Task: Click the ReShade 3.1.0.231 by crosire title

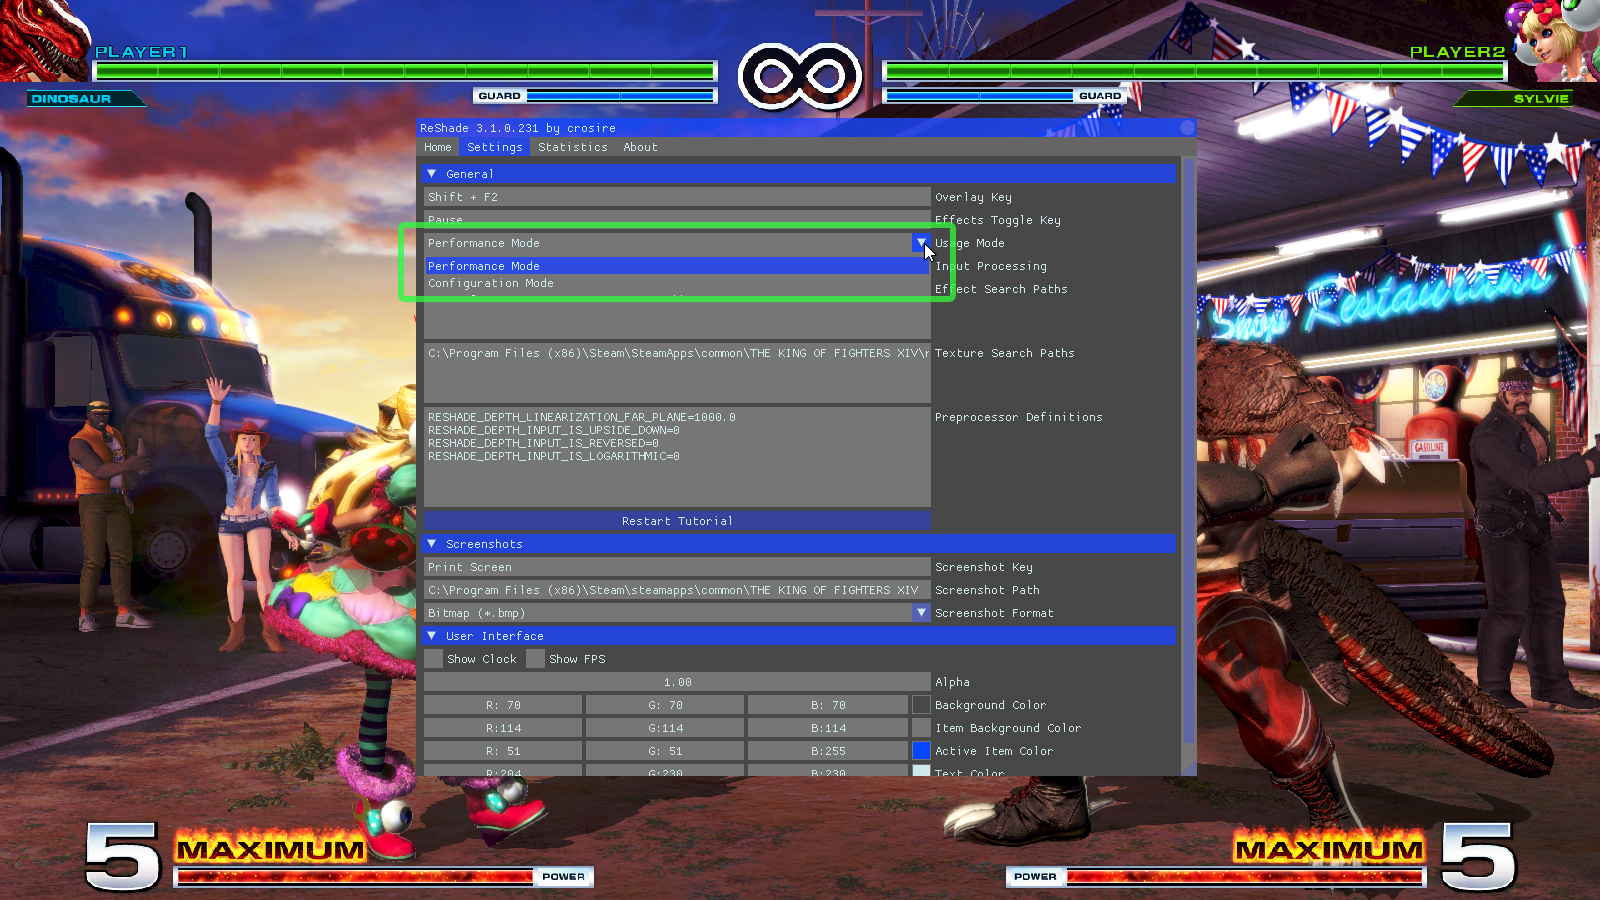Action: pyautogui.click(x=518, y=128)
